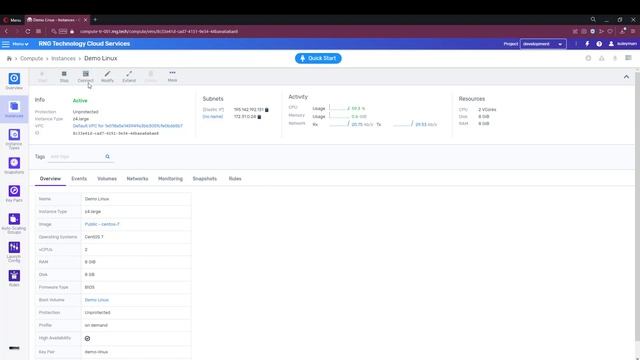
Task: Copy the 172 subnet IP address
Action: tap(259, 117)
